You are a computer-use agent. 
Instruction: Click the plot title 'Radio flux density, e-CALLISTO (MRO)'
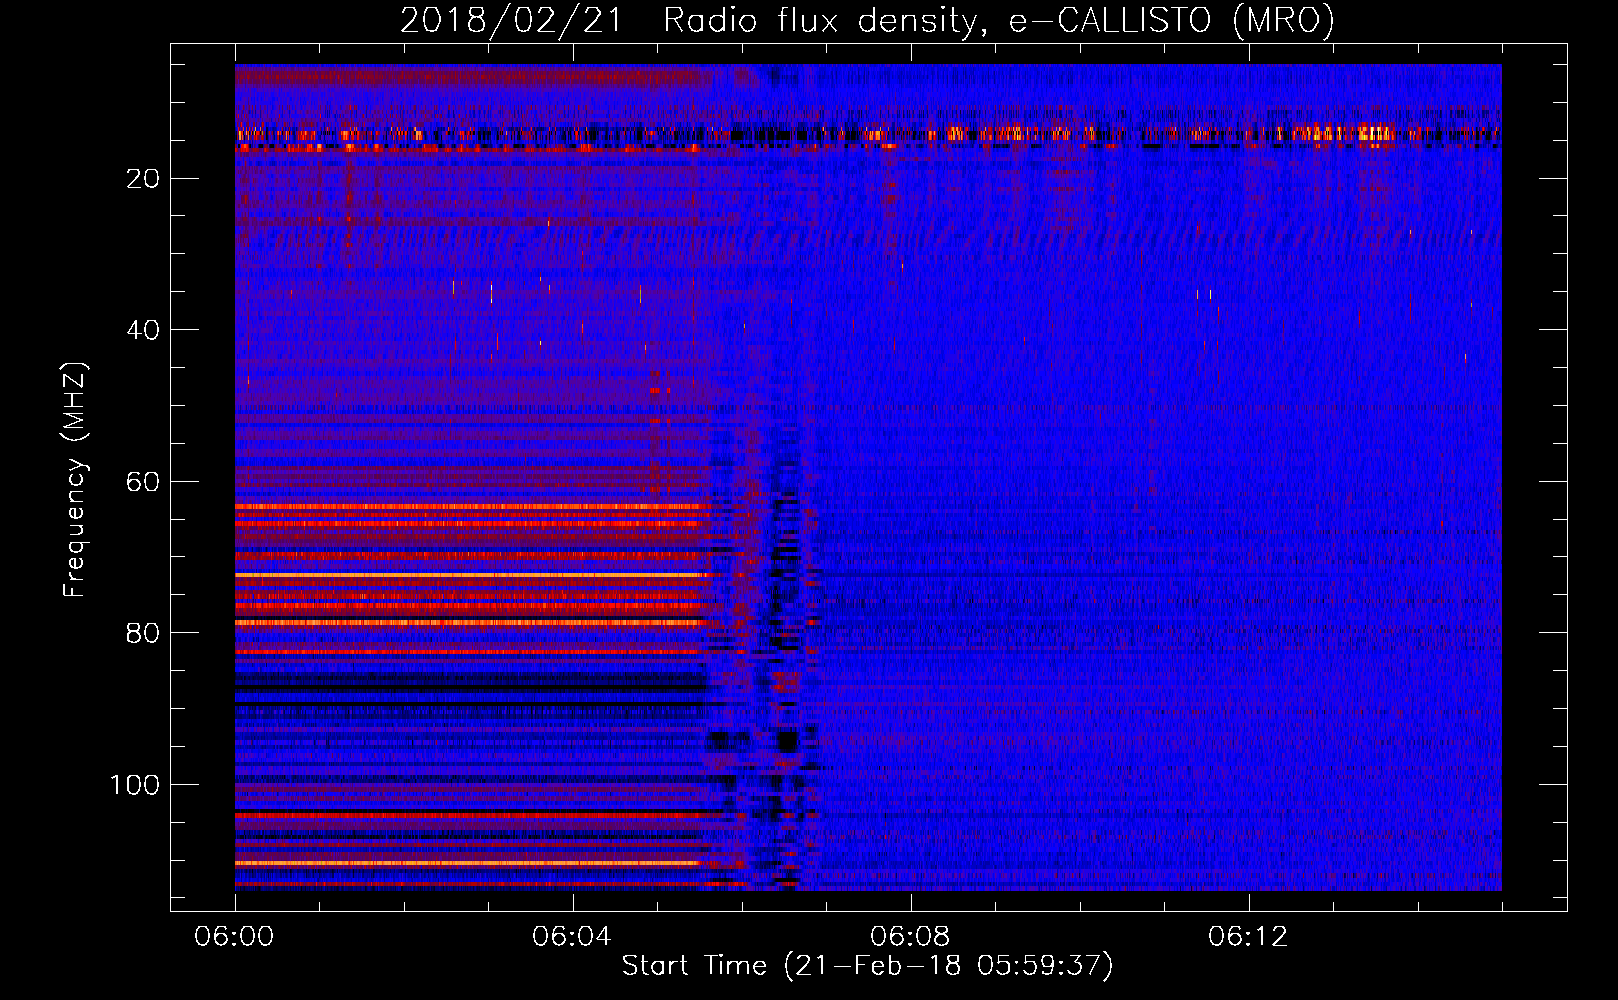pos(998,21)
